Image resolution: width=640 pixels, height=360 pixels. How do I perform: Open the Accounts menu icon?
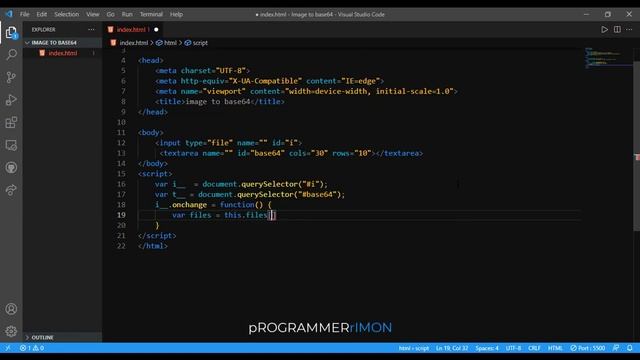pyautogui.click(x=11, y=309)
